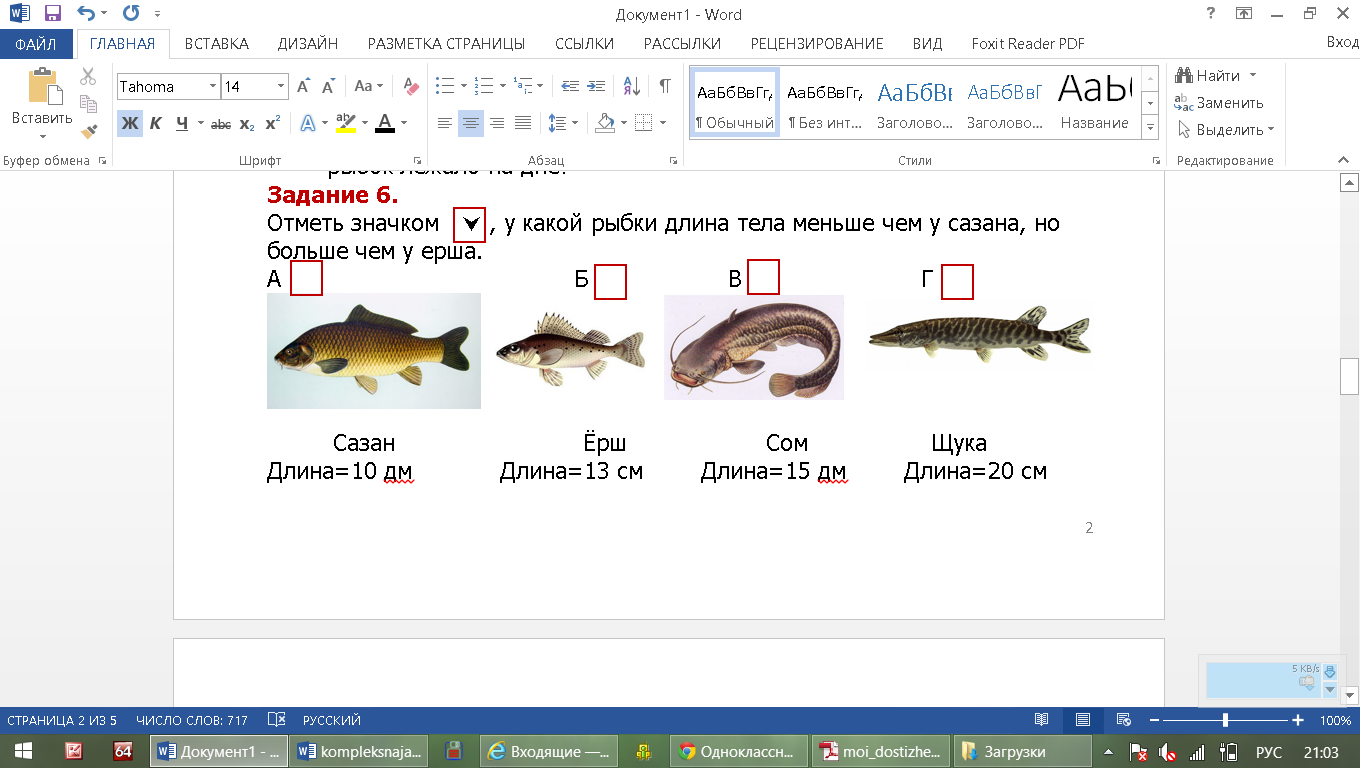
Task: Open Загрузки folder in taskbar
Action: point(1021,751)
